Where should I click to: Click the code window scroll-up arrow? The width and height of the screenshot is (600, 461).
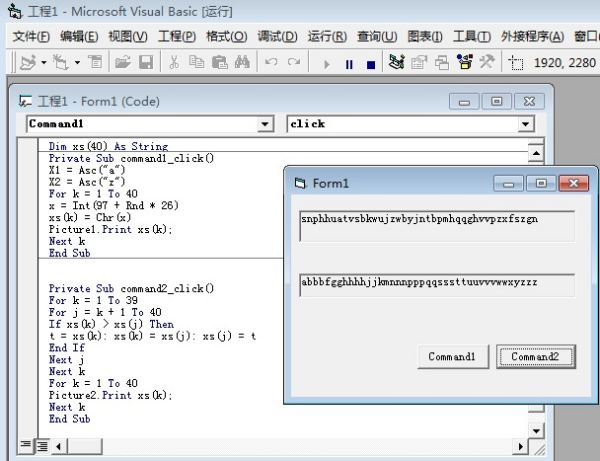pyautogui.click(x=536, y=153)
